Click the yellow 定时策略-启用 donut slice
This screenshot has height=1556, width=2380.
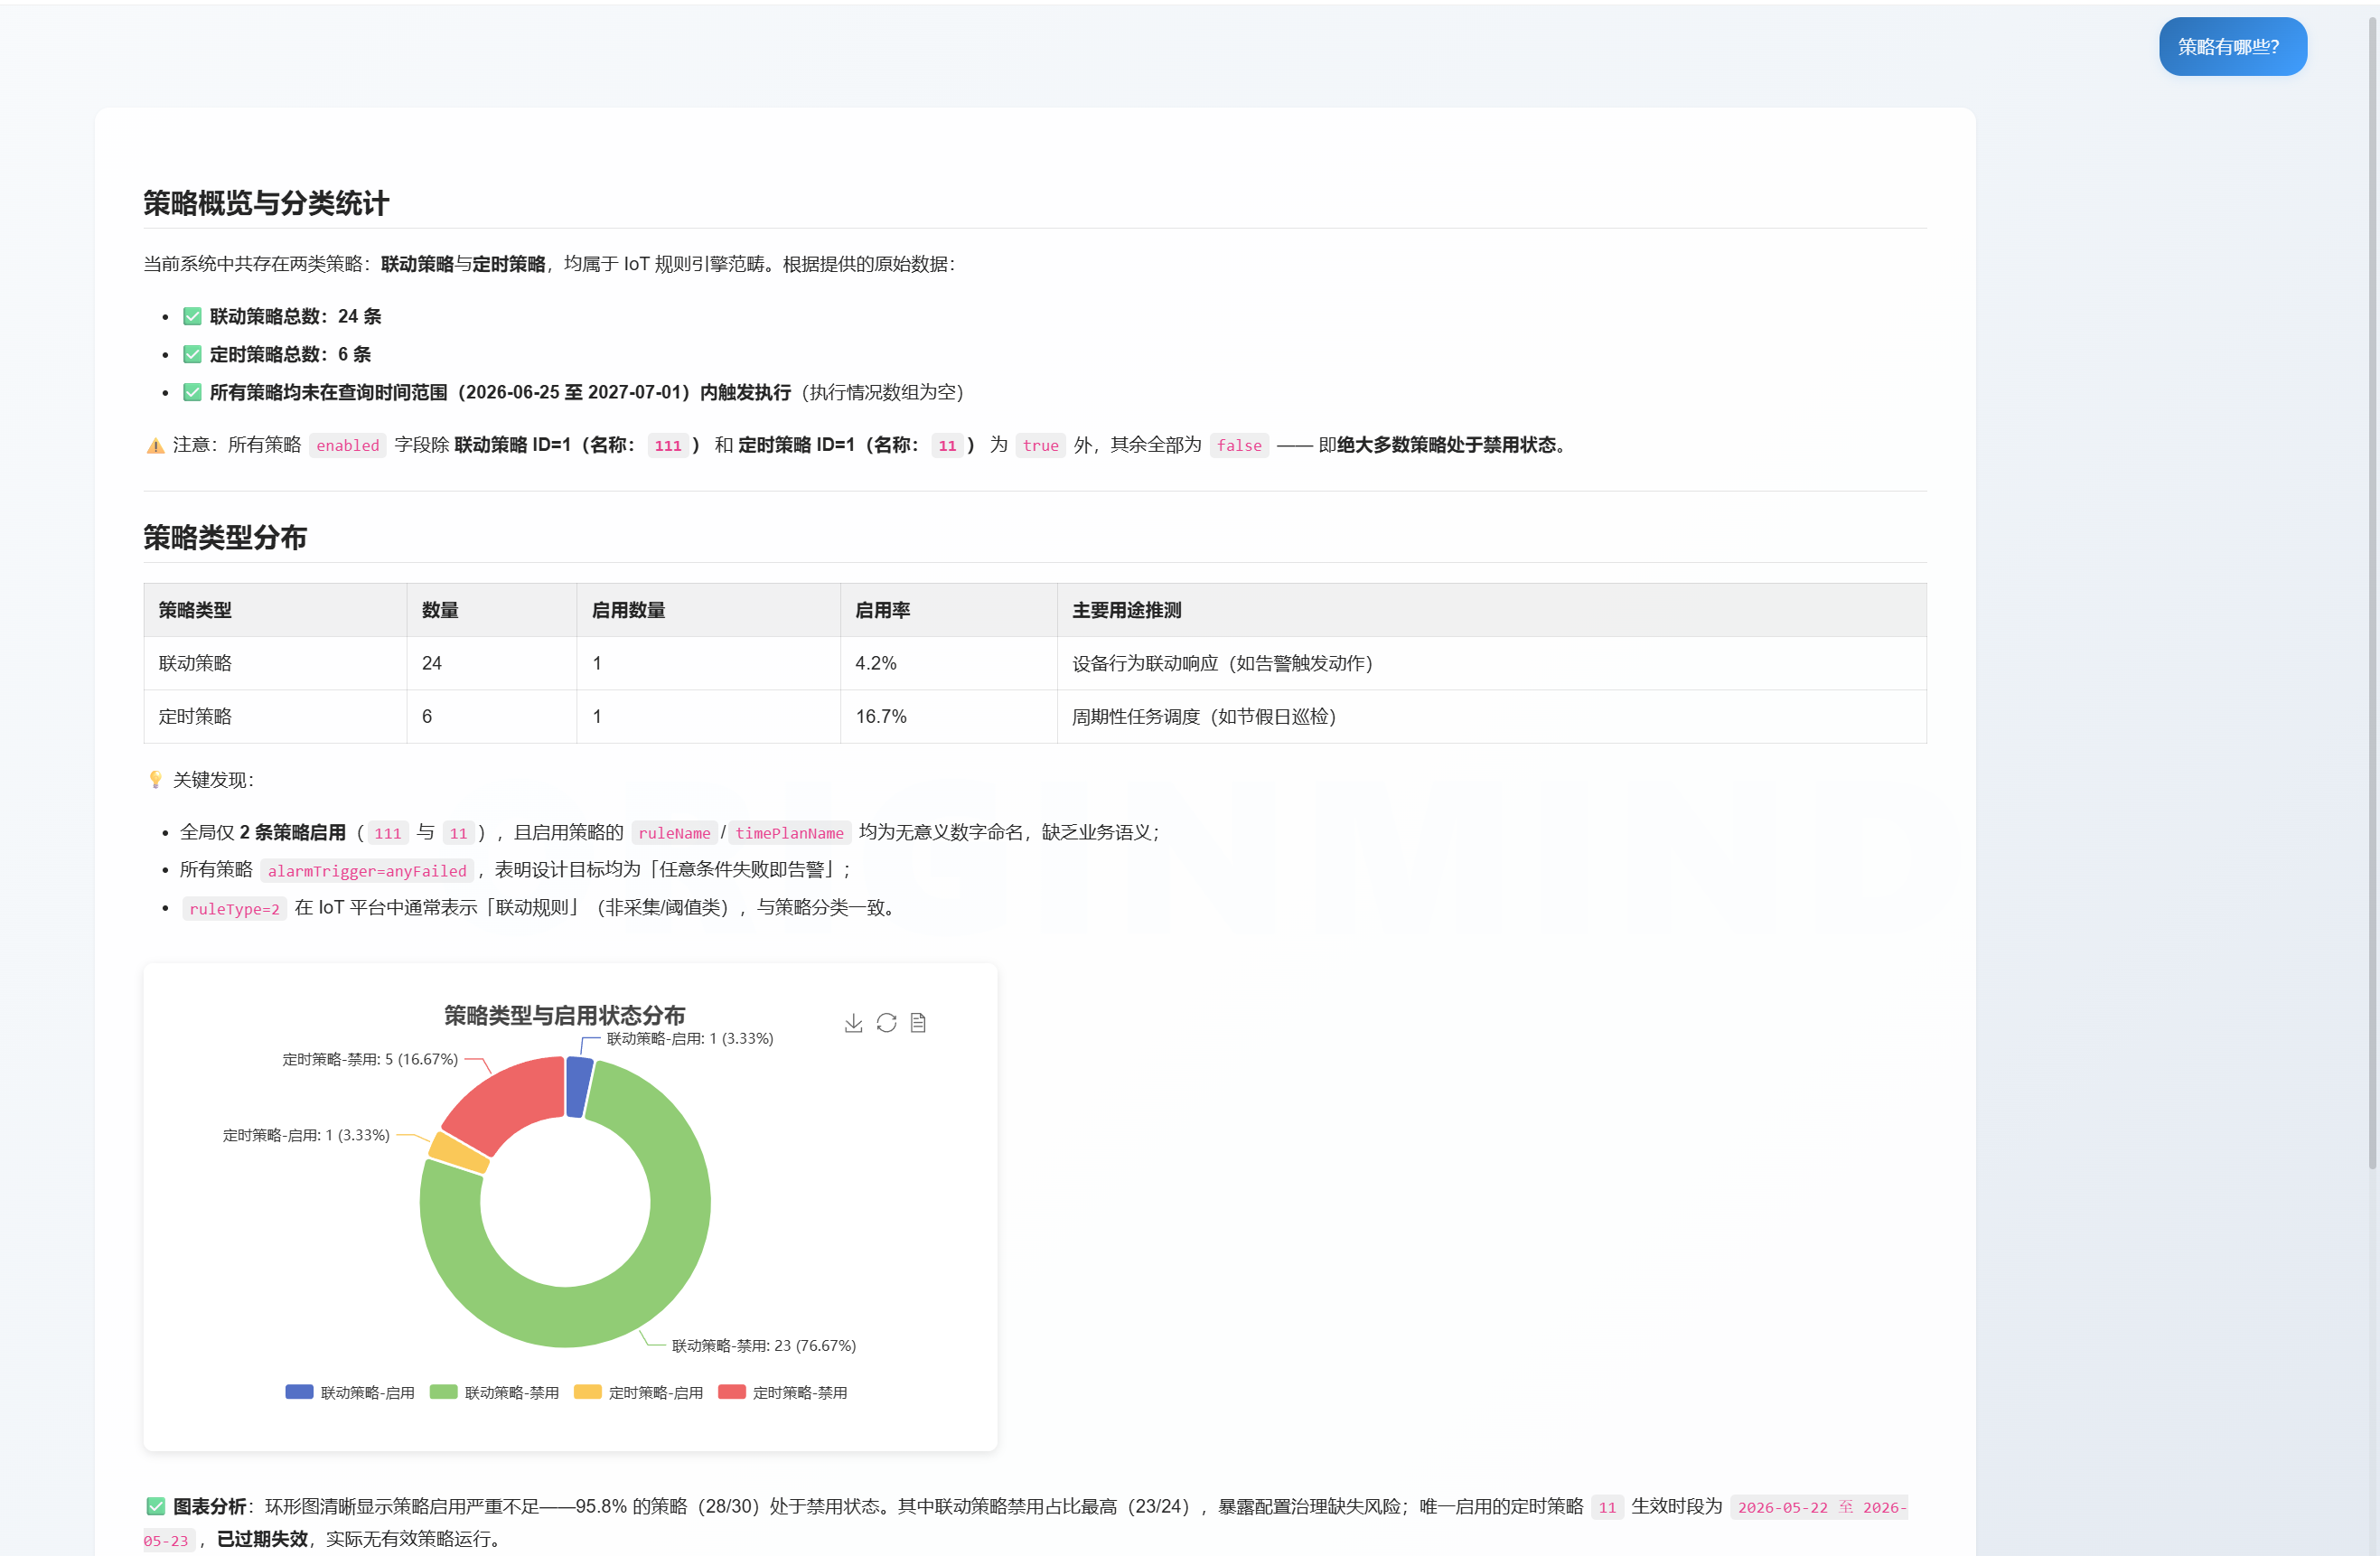(x=459, y=1153)
